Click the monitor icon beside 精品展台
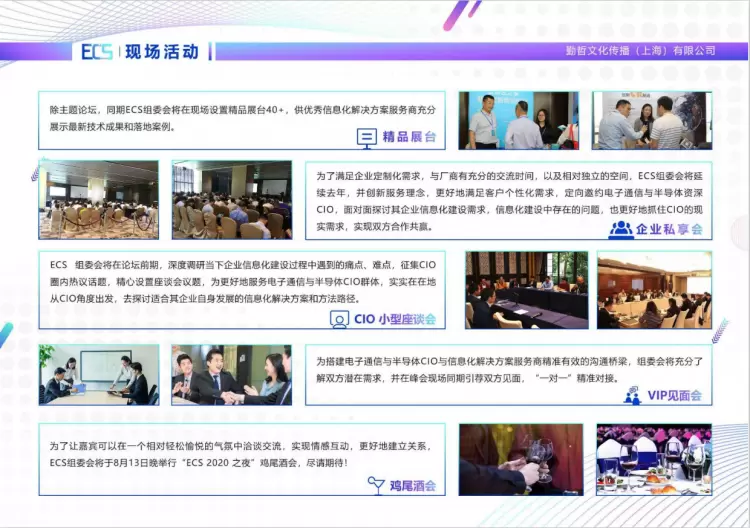 [x=367, y=136]
